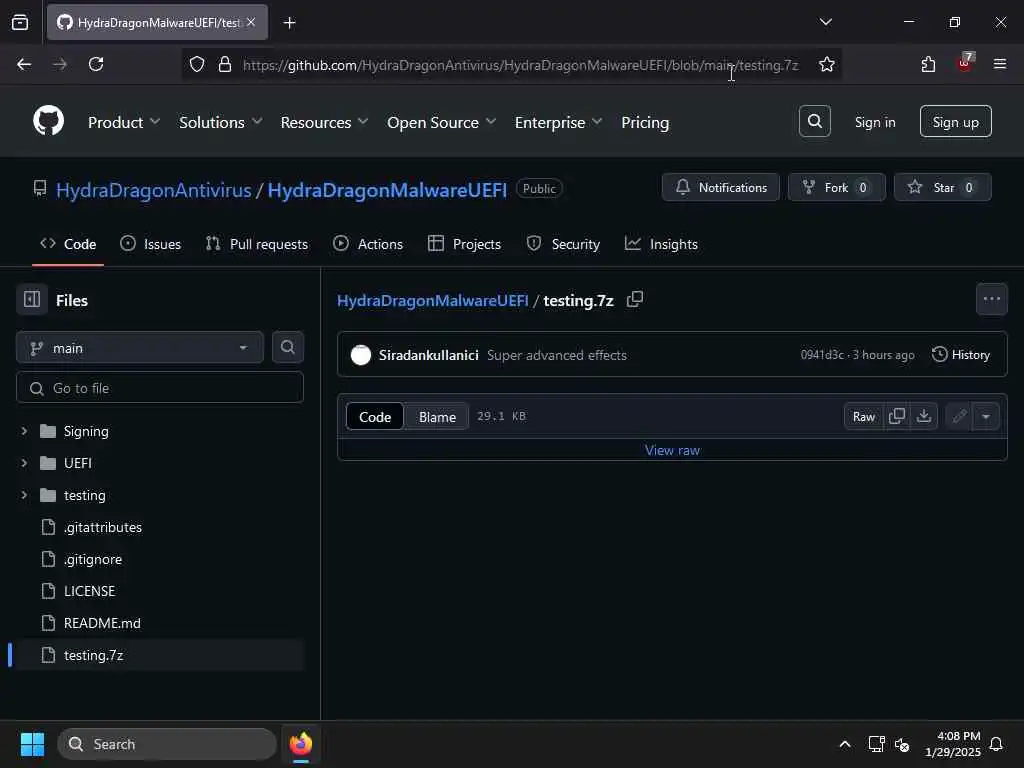Open README.md in file tree
Image resolution: width=1024 pixels, height=768 pixels.
(102, 623)
